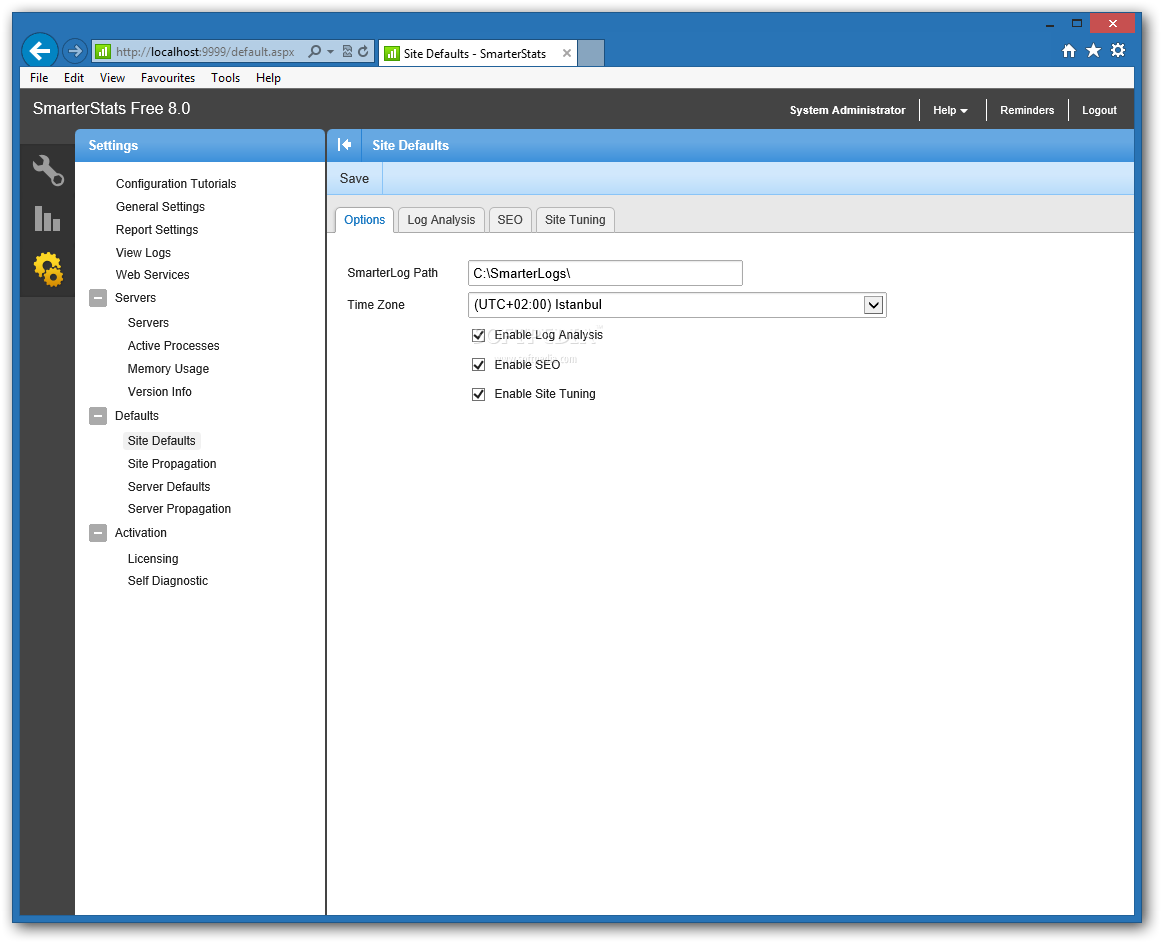Image resolution: width=1162 pixels, height=943 pixels.
Task: Collapse the Defaults tree group
Action: 98,416
